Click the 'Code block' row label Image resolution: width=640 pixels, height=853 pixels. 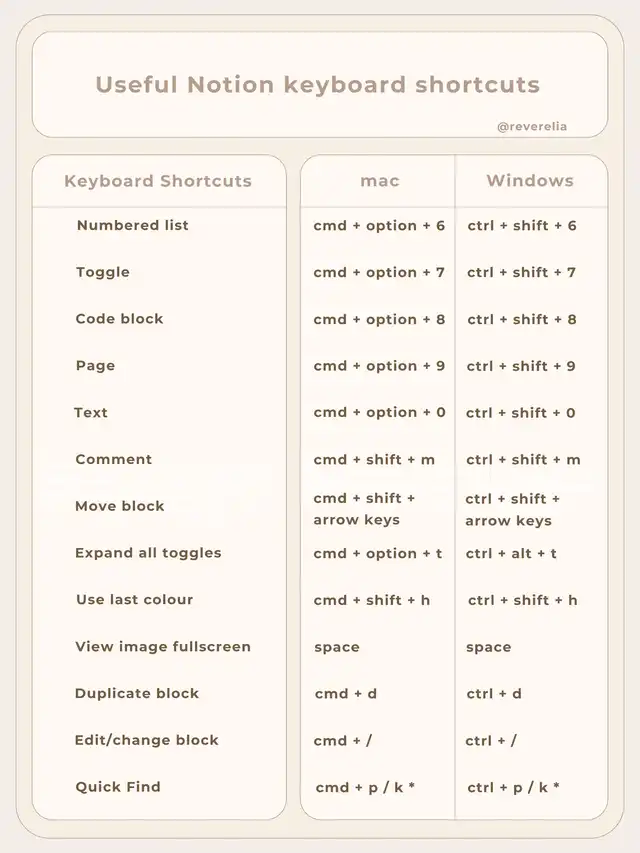pyautogui.click(x=119, y=319)
